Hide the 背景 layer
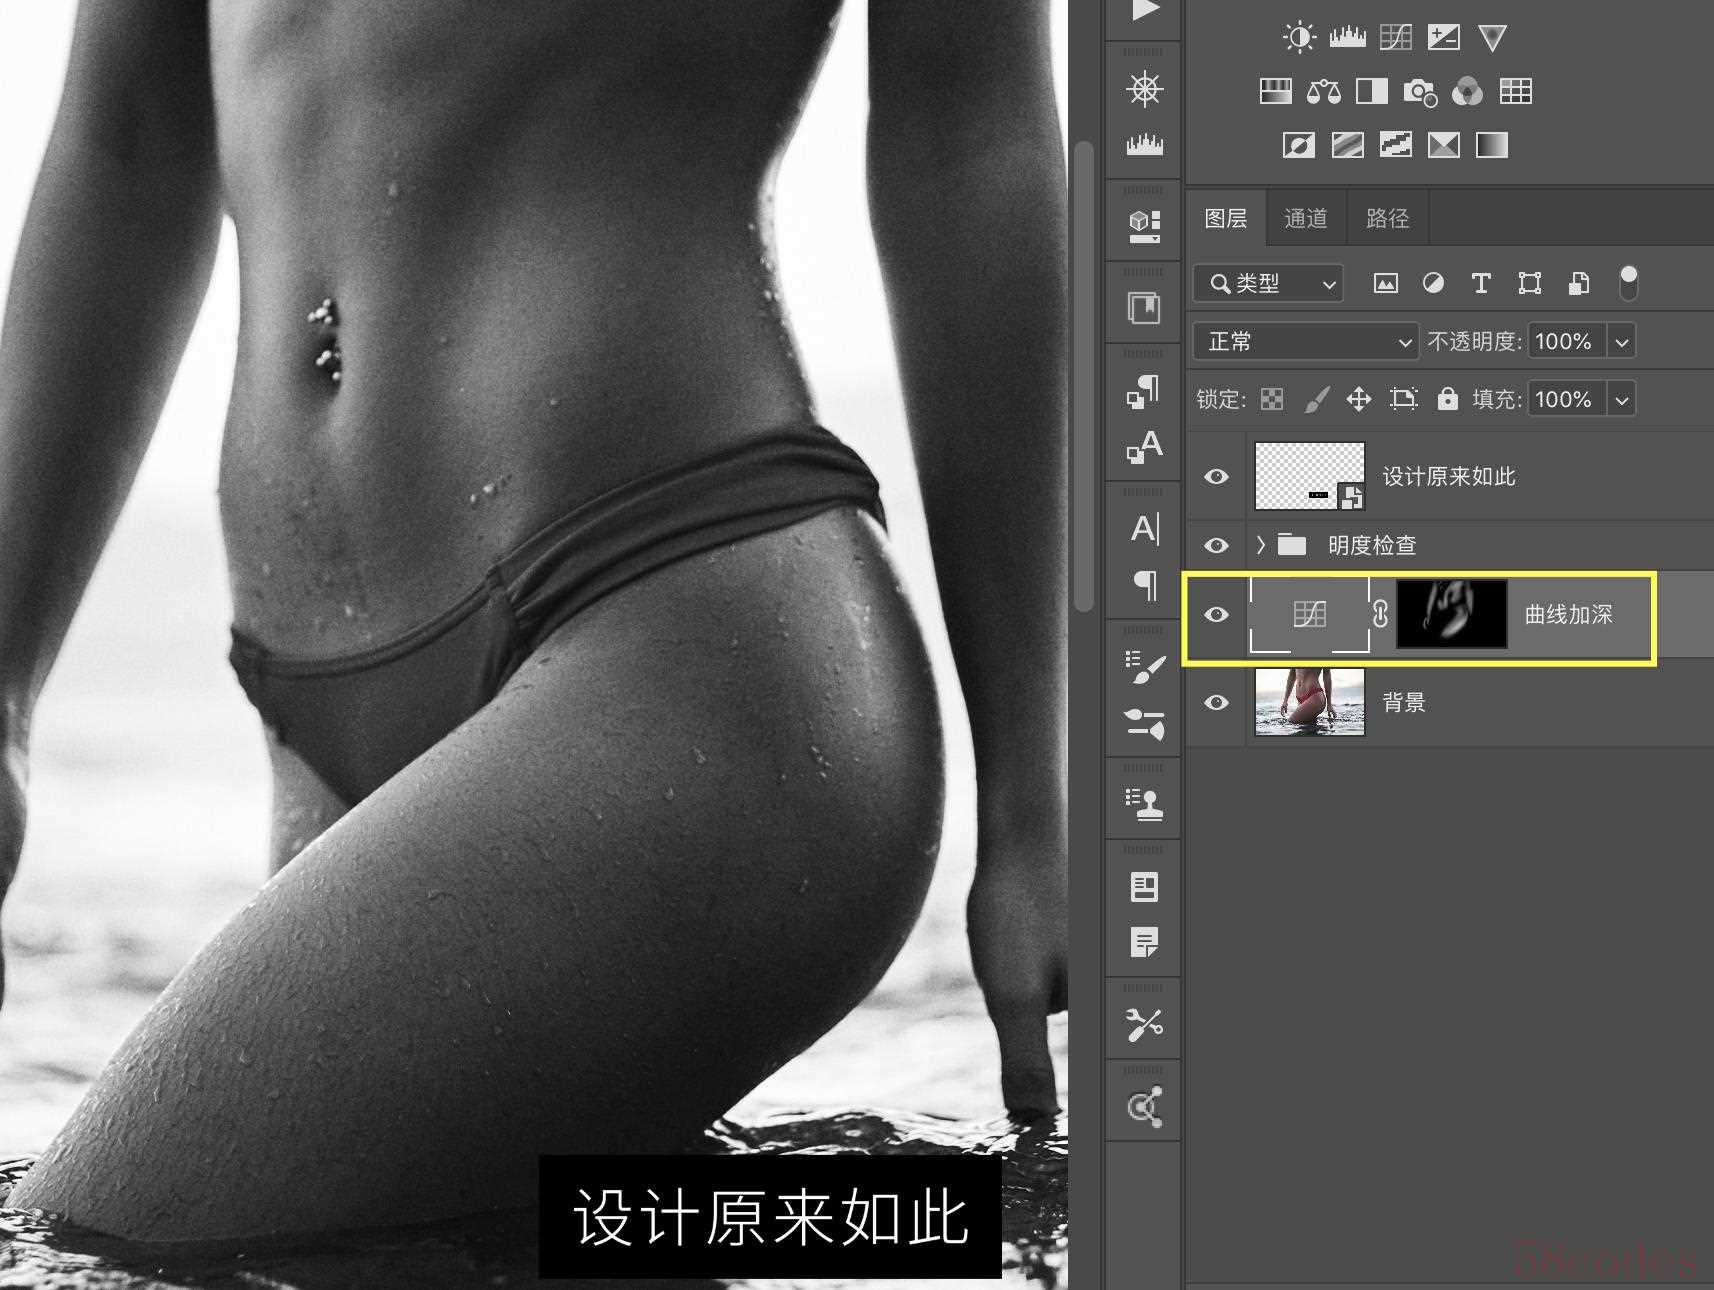Screen dimensions: 1714x1290 coord(1216,703)
